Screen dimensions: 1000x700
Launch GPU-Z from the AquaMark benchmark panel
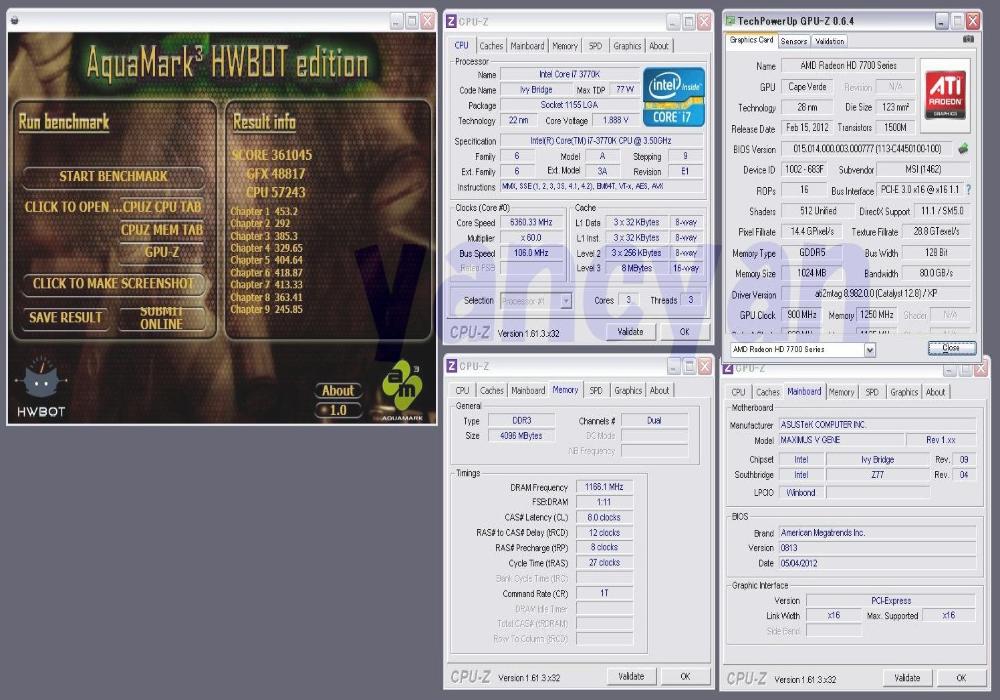click(161, 252)
